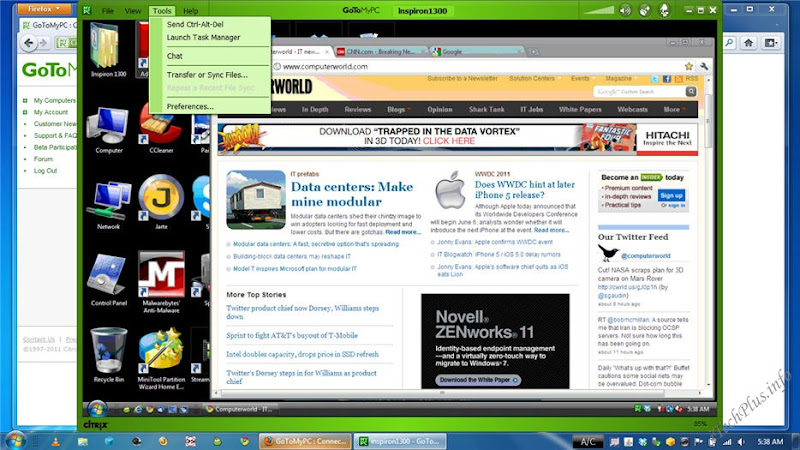This screenshot has height=450, width=800.
Task: Select Launch Task Manager menu entry
Action: [203, 37]
